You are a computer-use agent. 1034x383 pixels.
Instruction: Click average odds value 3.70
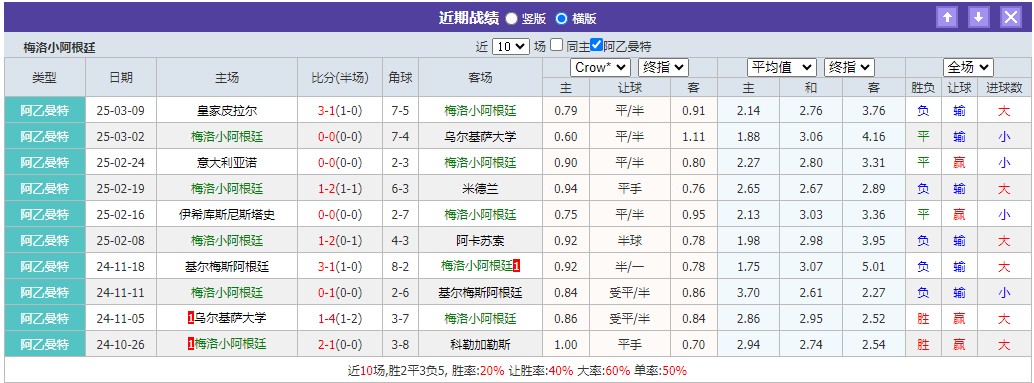point(748,292)
